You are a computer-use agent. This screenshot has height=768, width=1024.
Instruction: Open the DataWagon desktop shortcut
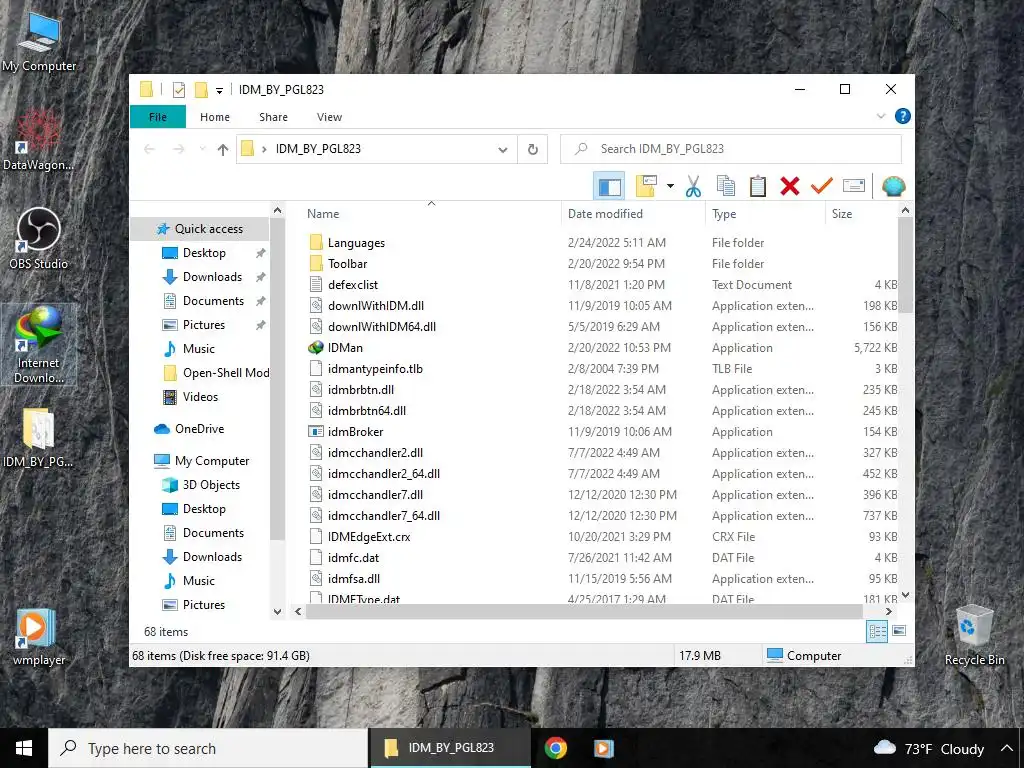pos(39,140)
